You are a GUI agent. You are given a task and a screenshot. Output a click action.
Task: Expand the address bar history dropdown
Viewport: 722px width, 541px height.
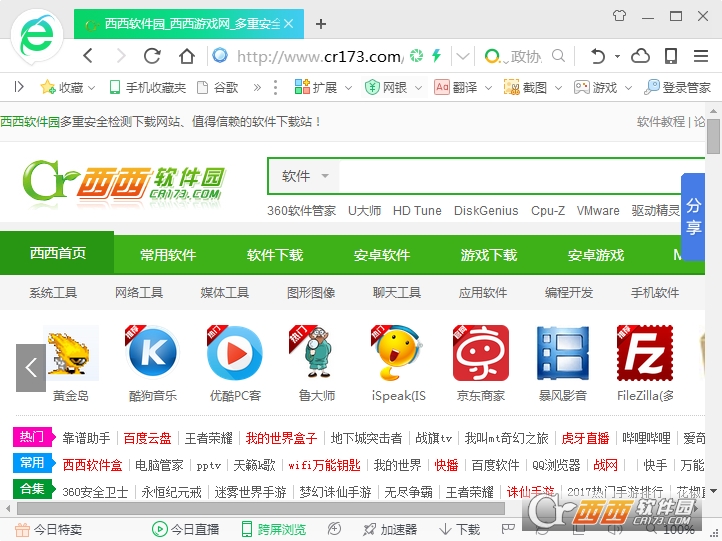tap(462, 57)
